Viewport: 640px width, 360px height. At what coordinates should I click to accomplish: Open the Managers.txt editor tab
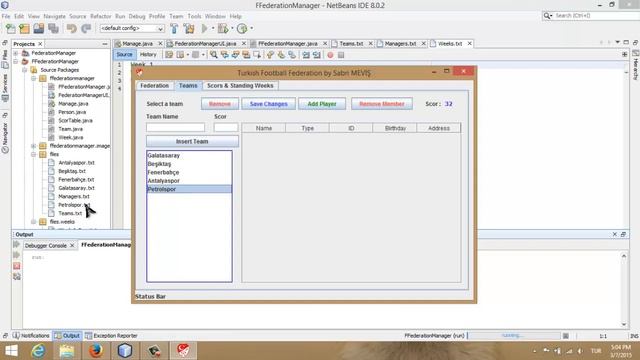pyautogui.click(x=400, y=43)
